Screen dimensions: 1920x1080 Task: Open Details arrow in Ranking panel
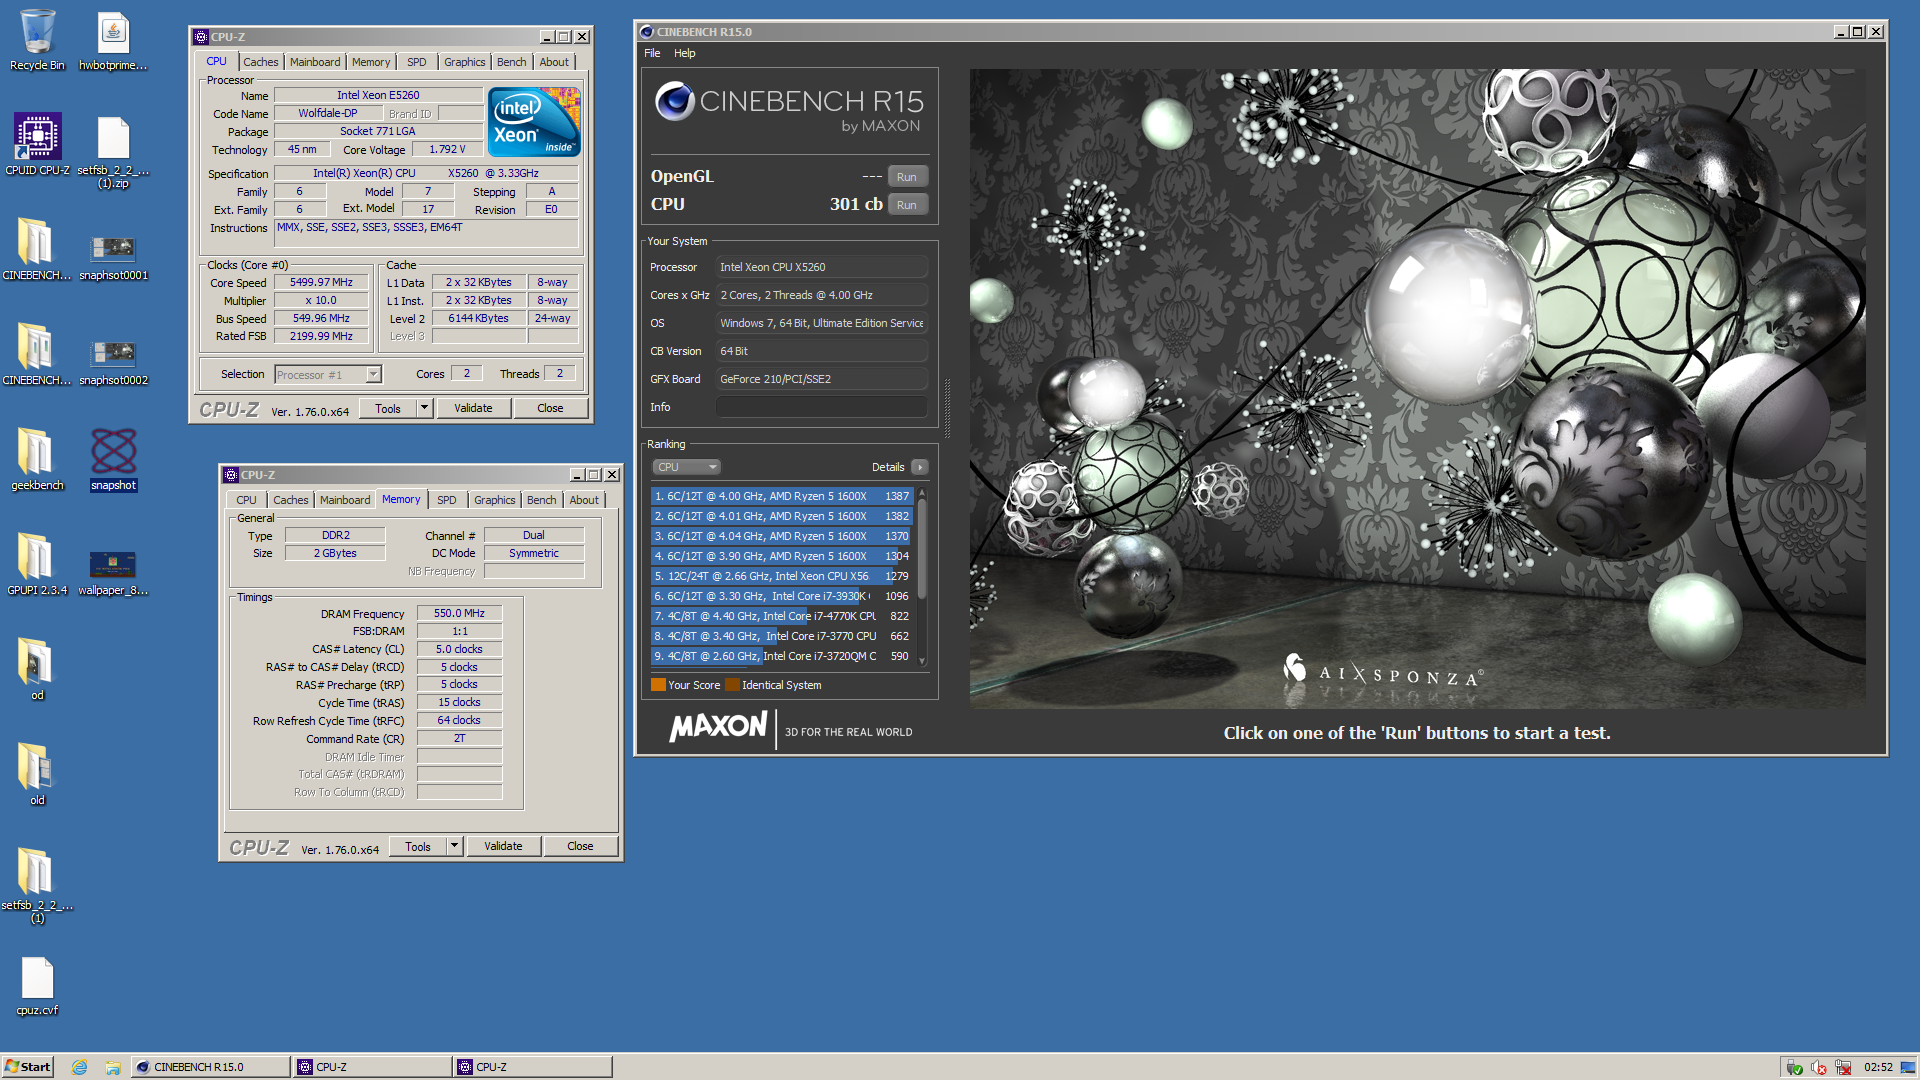pyautogui.click(x=920, y=467)
